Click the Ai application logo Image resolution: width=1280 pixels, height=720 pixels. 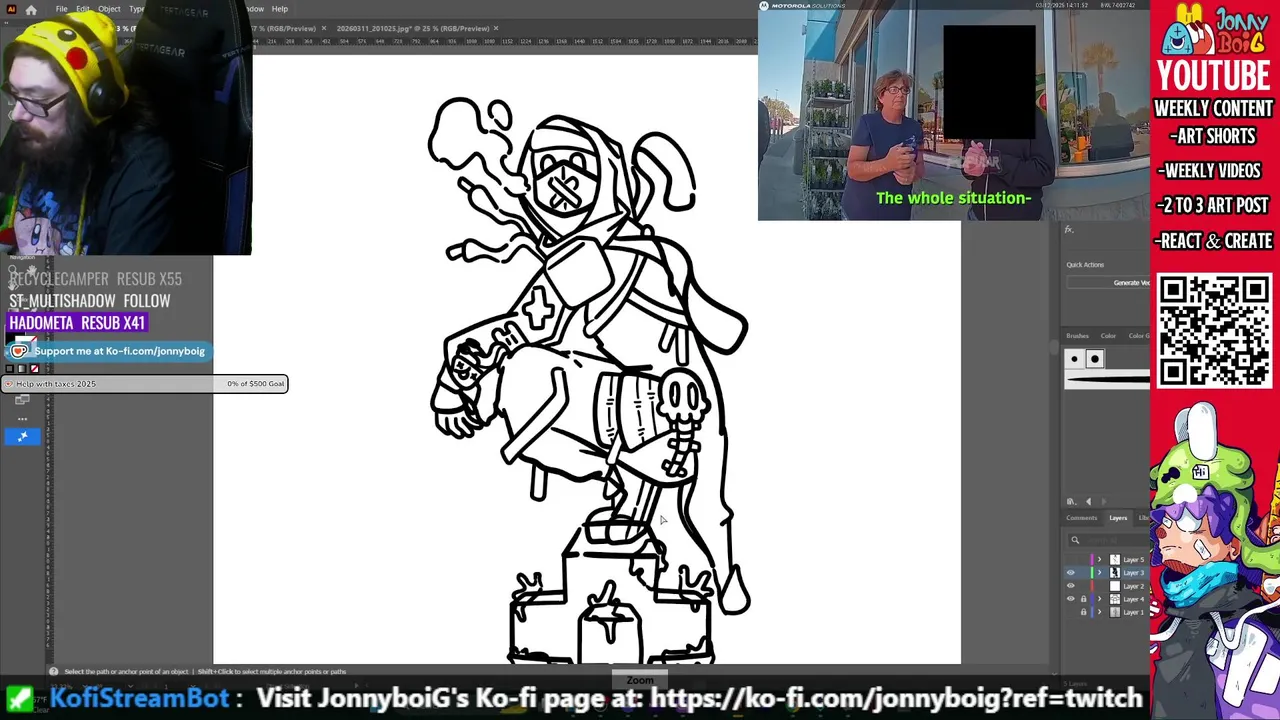[11, 9]
